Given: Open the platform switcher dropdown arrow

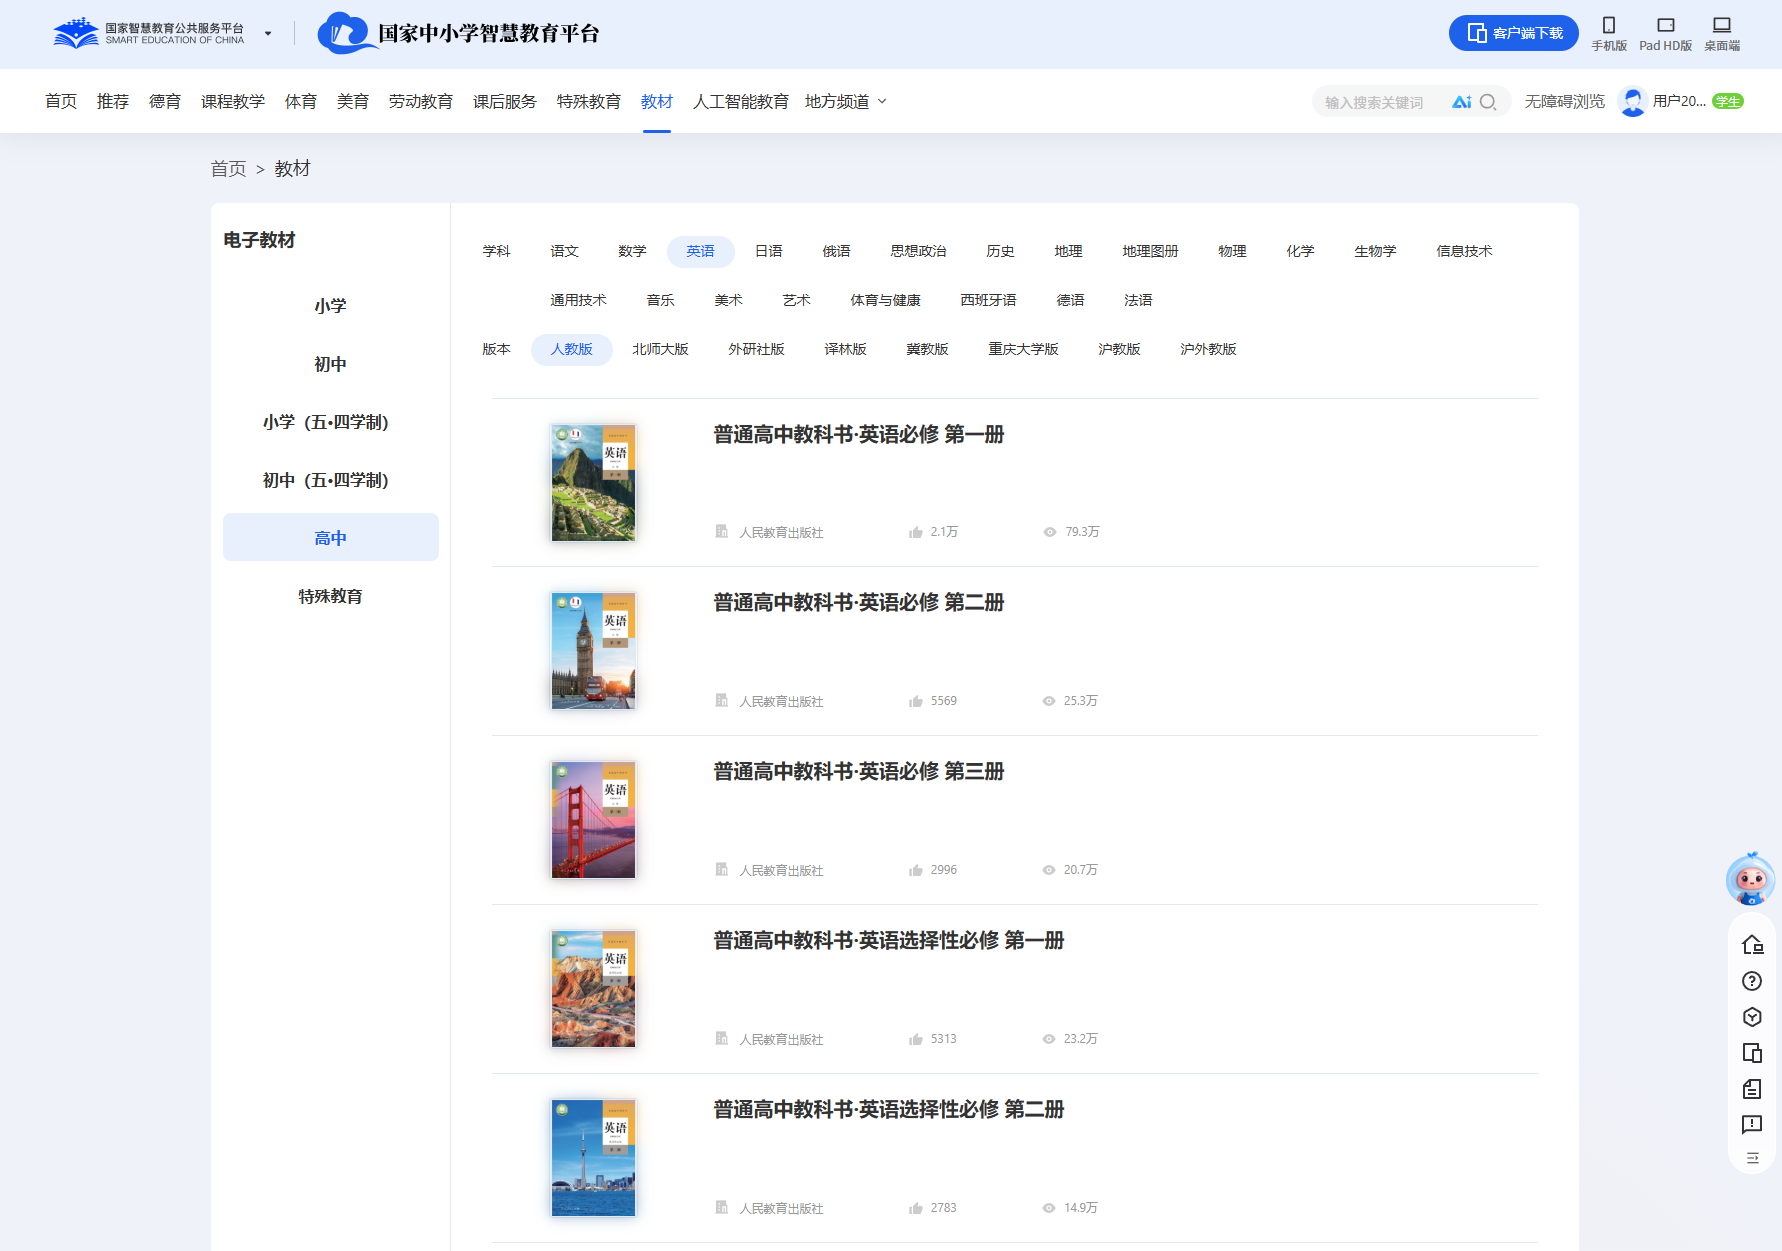Looking at the screenshot, I should coord(268,34).
